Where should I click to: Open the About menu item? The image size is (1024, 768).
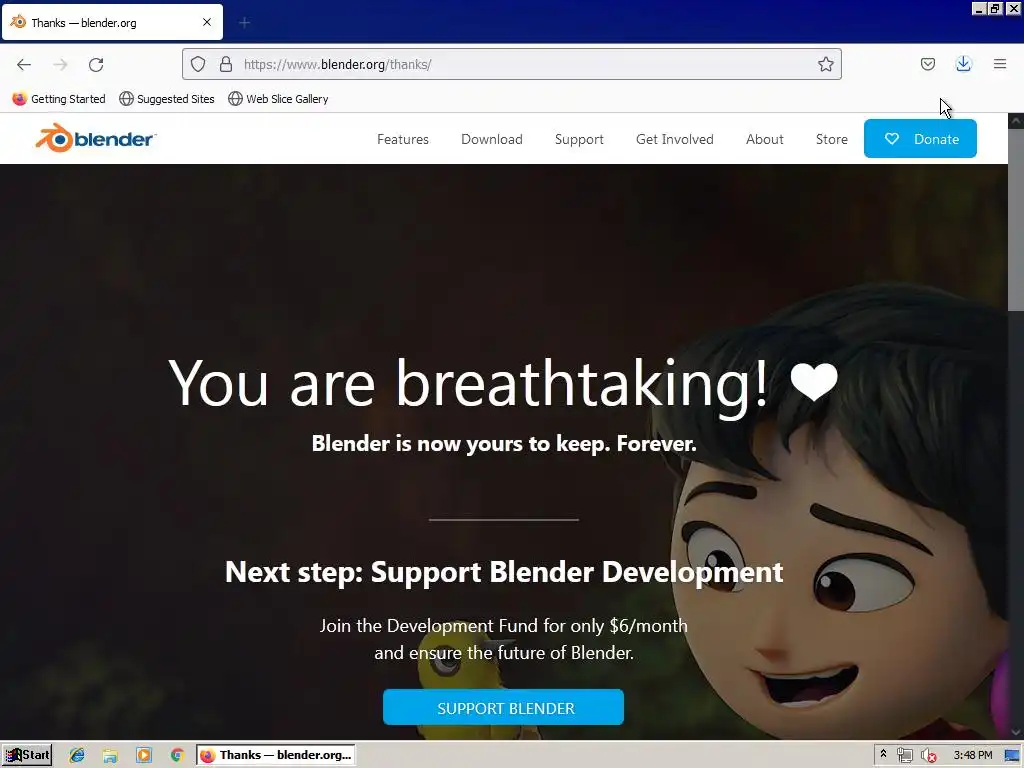764,139
